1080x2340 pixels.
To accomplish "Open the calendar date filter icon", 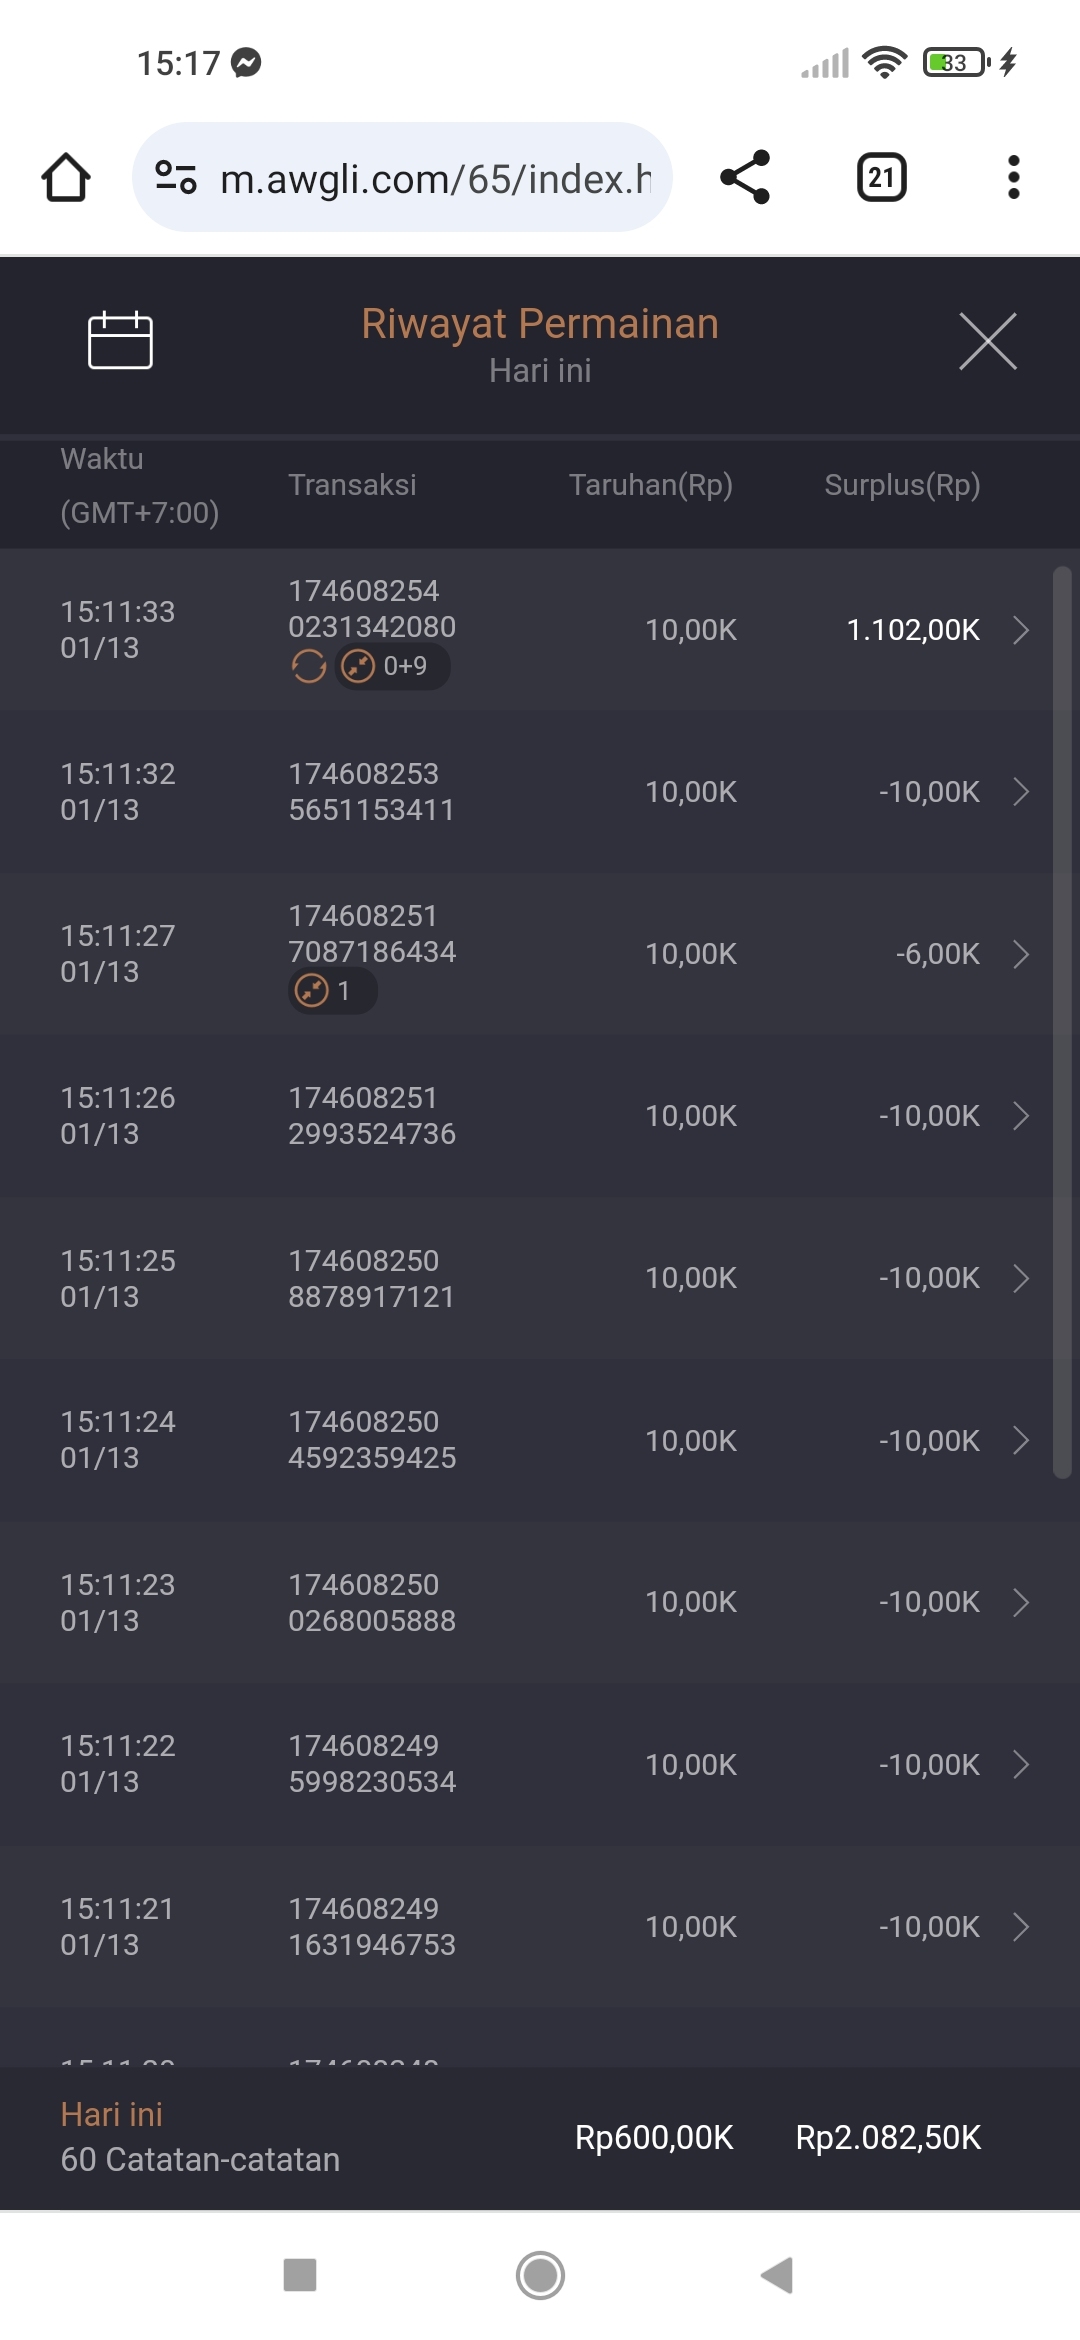I will coord(120,341).
